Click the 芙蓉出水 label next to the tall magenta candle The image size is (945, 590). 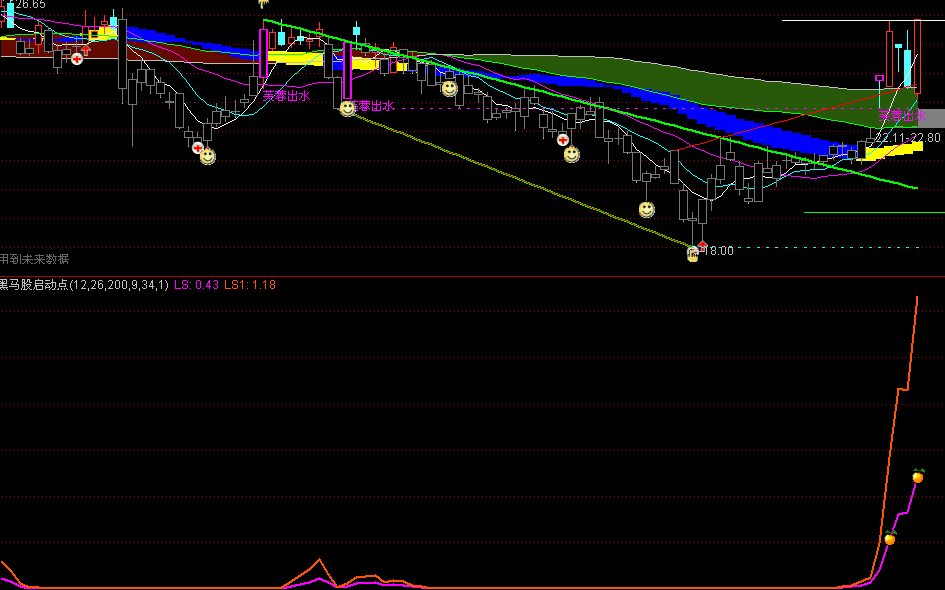point(286,95)
